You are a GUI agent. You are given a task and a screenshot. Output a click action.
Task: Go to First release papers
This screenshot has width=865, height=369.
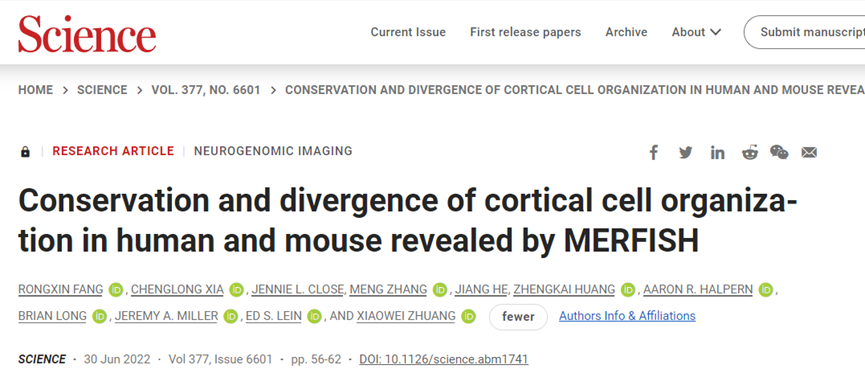[x=525, y=33]
